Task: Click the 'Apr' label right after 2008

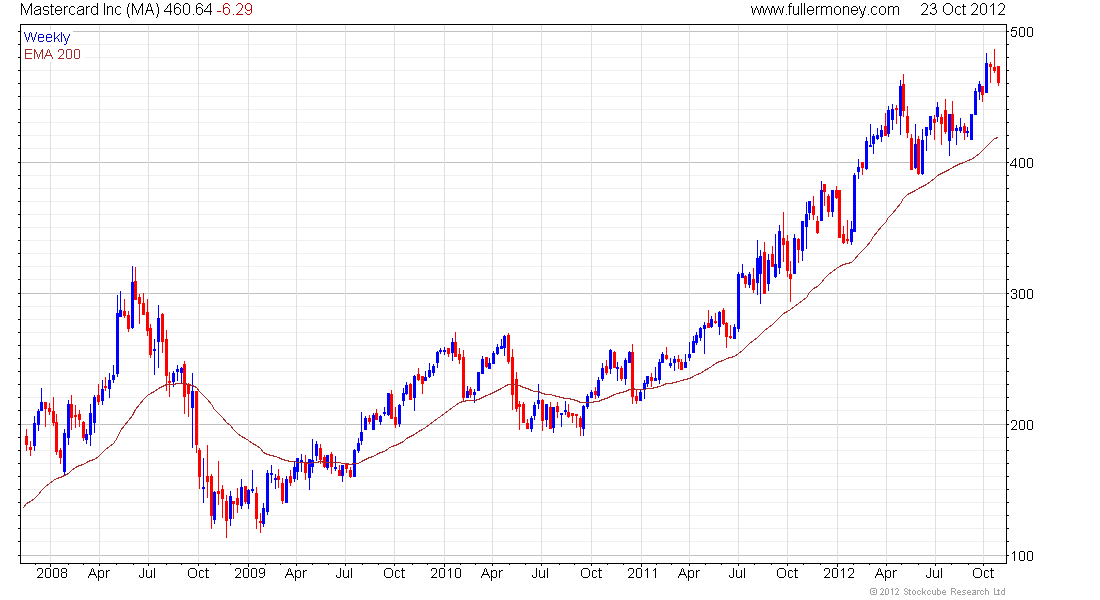Action: pyautogui.click(x=99, y=573)
